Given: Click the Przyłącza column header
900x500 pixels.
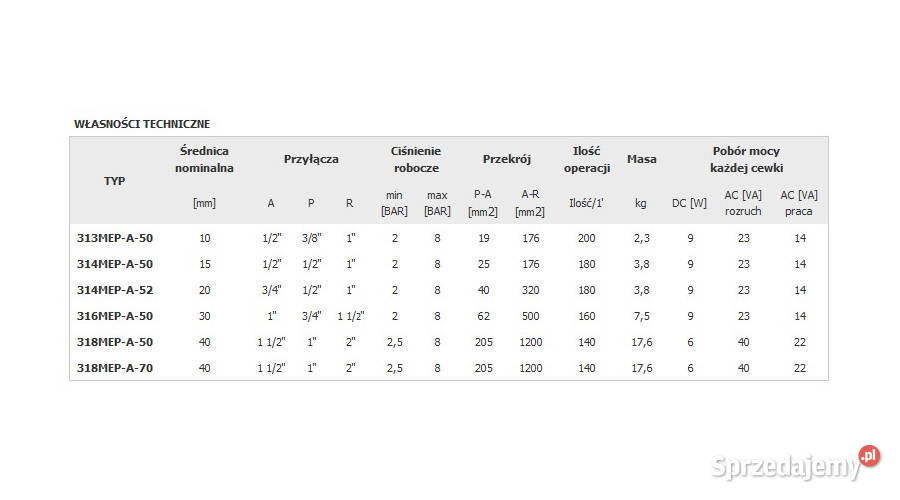Looking at the screenshot, I should click(311, 159).
